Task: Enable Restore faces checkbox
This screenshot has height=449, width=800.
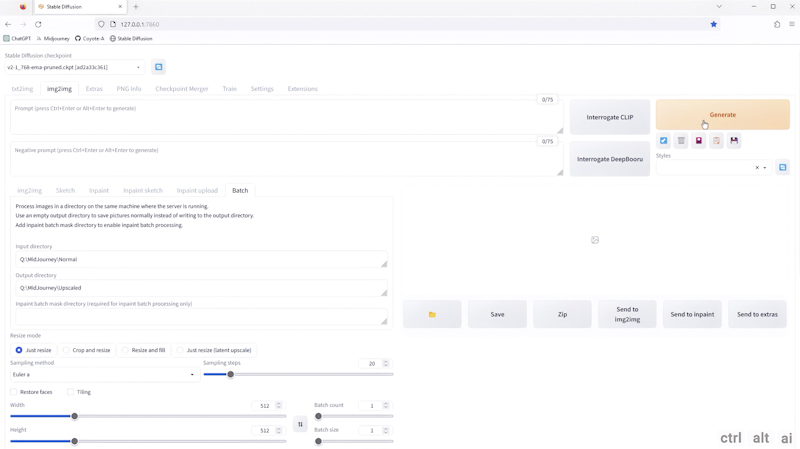Action: 14,392
